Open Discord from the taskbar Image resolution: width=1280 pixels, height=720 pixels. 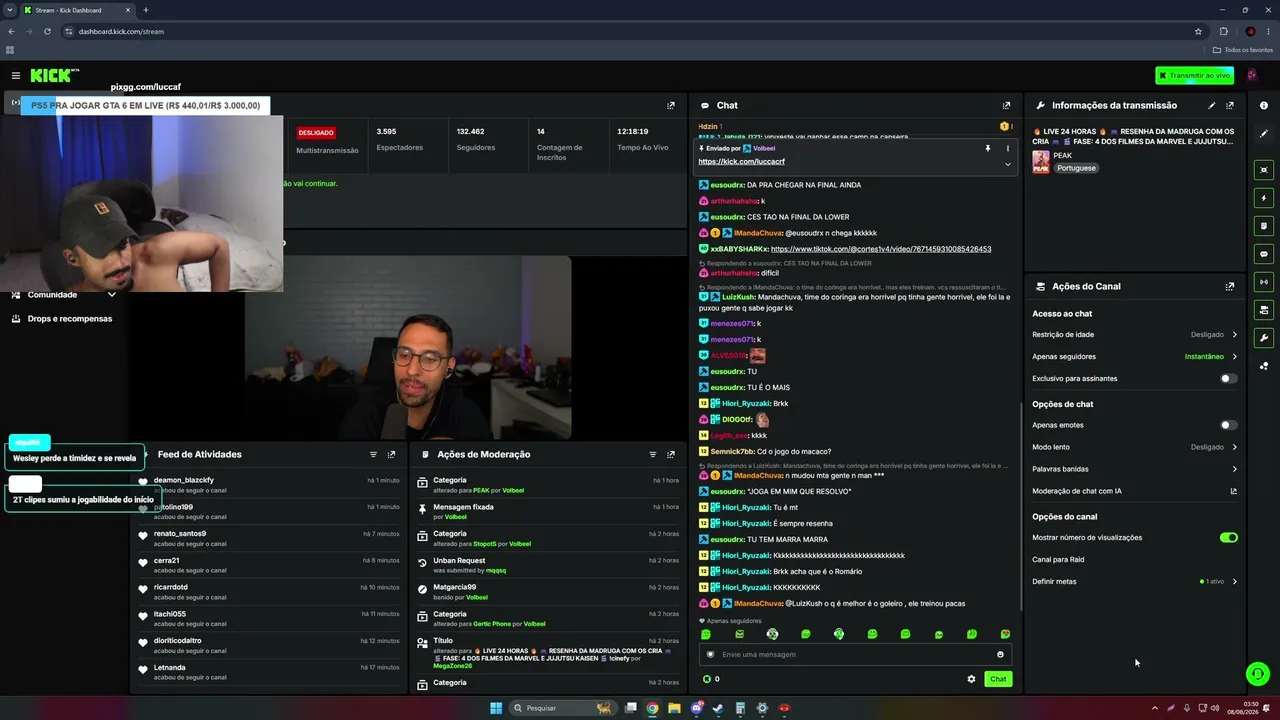tap(696, 708)
